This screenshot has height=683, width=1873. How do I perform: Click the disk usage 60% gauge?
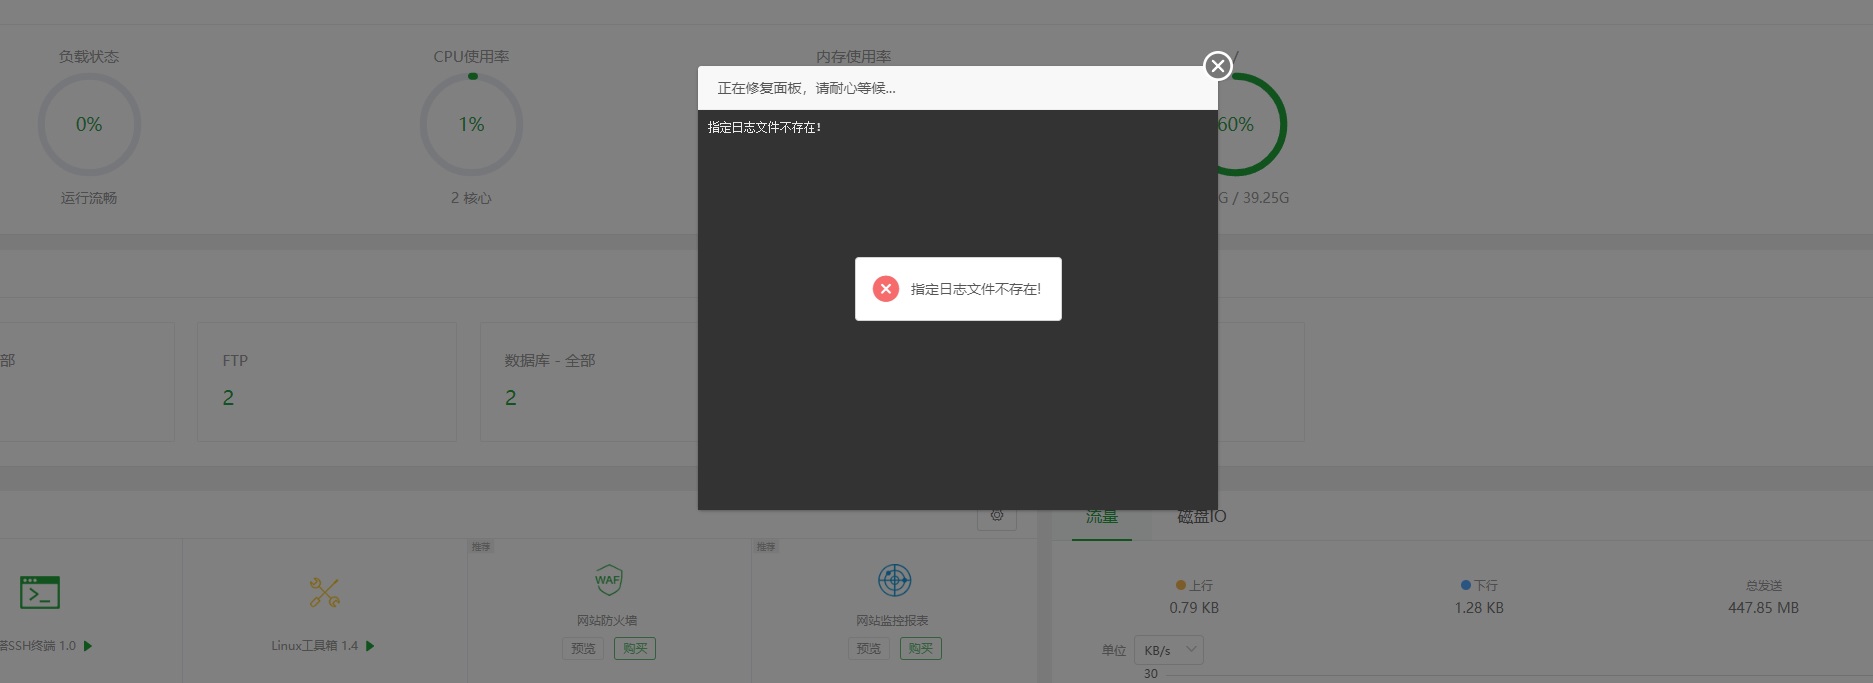1252,125
